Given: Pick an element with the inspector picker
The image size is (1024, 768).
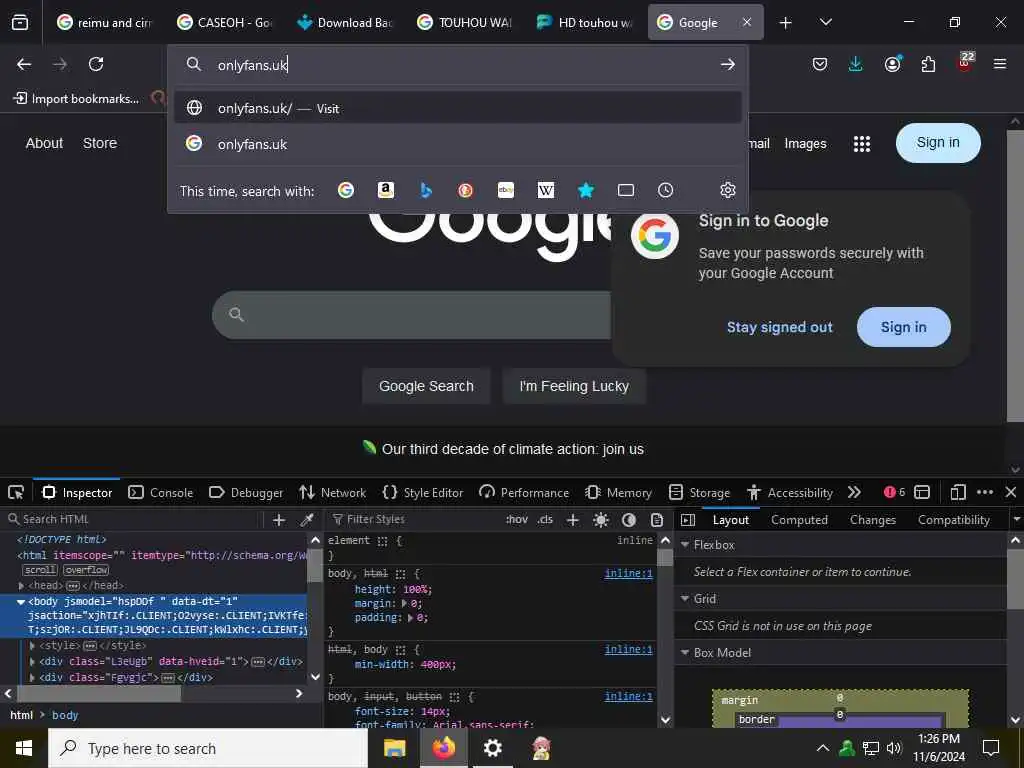Looking at the screenshot, I should coord(16,492).
